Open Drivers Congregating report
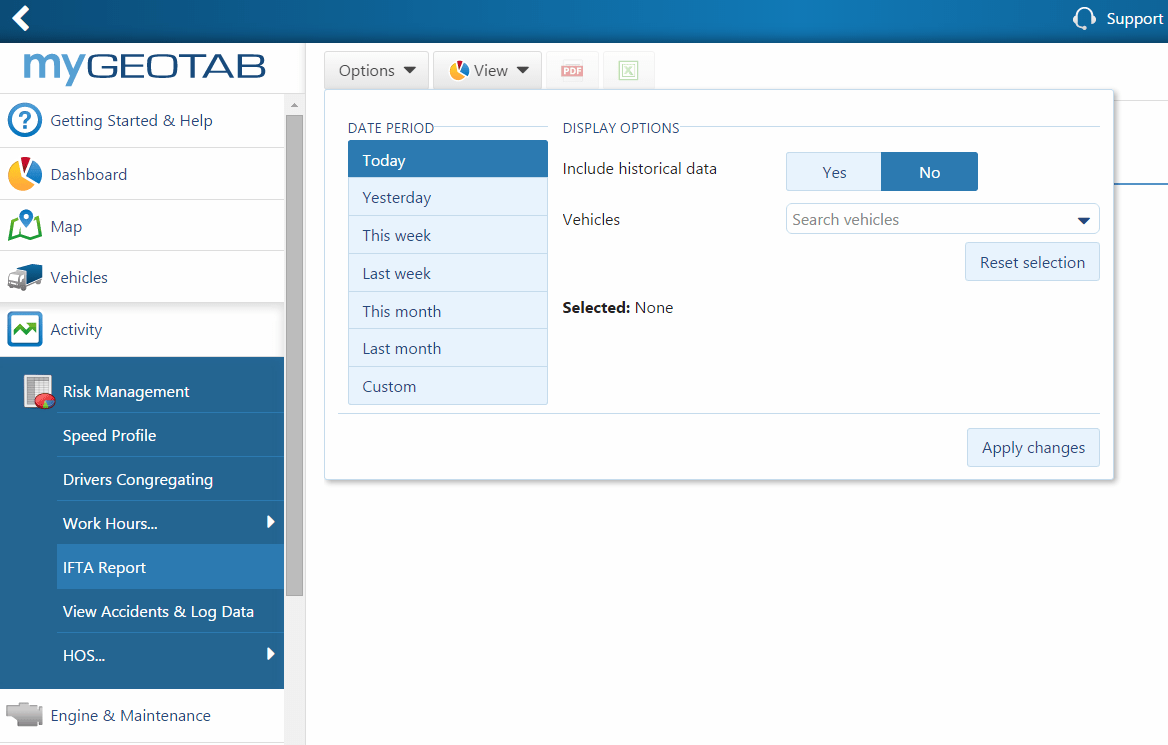This screenshot has height=745, width=1168. [x=171, y=479]
